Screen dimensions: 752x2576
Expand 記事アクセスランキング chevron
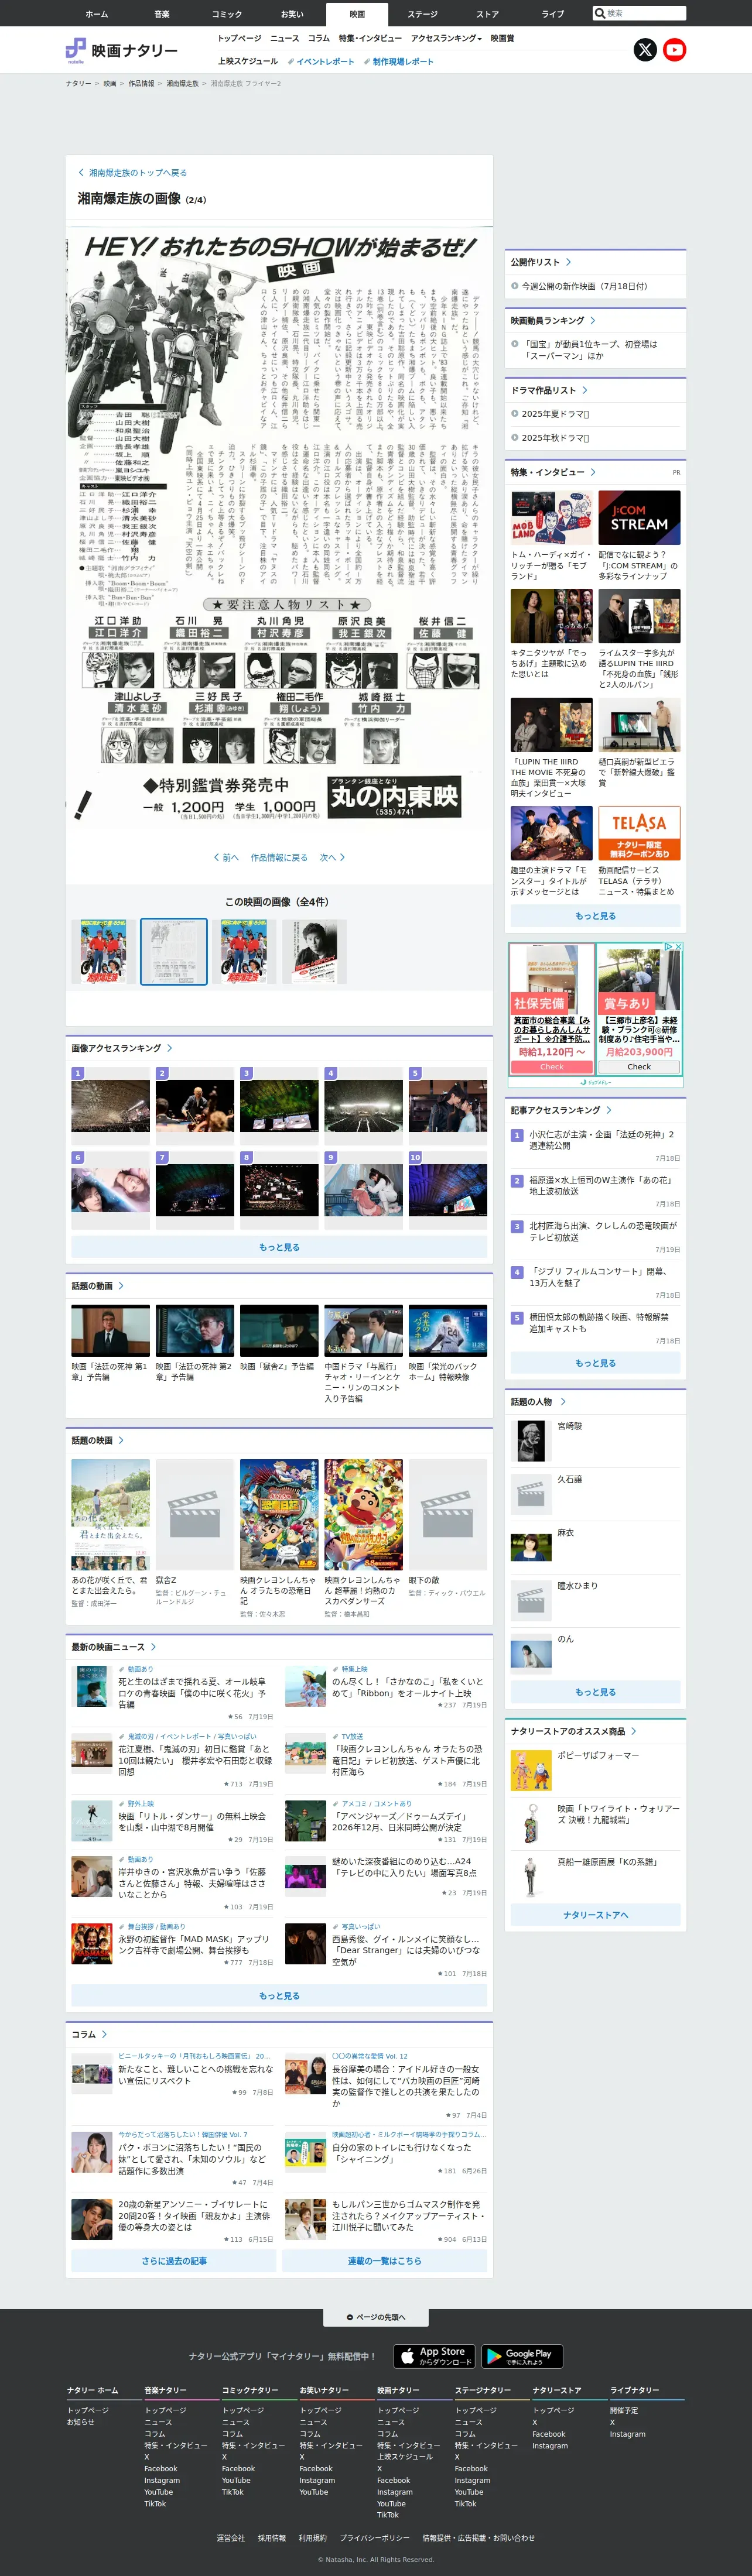(x=609, y=1109)
